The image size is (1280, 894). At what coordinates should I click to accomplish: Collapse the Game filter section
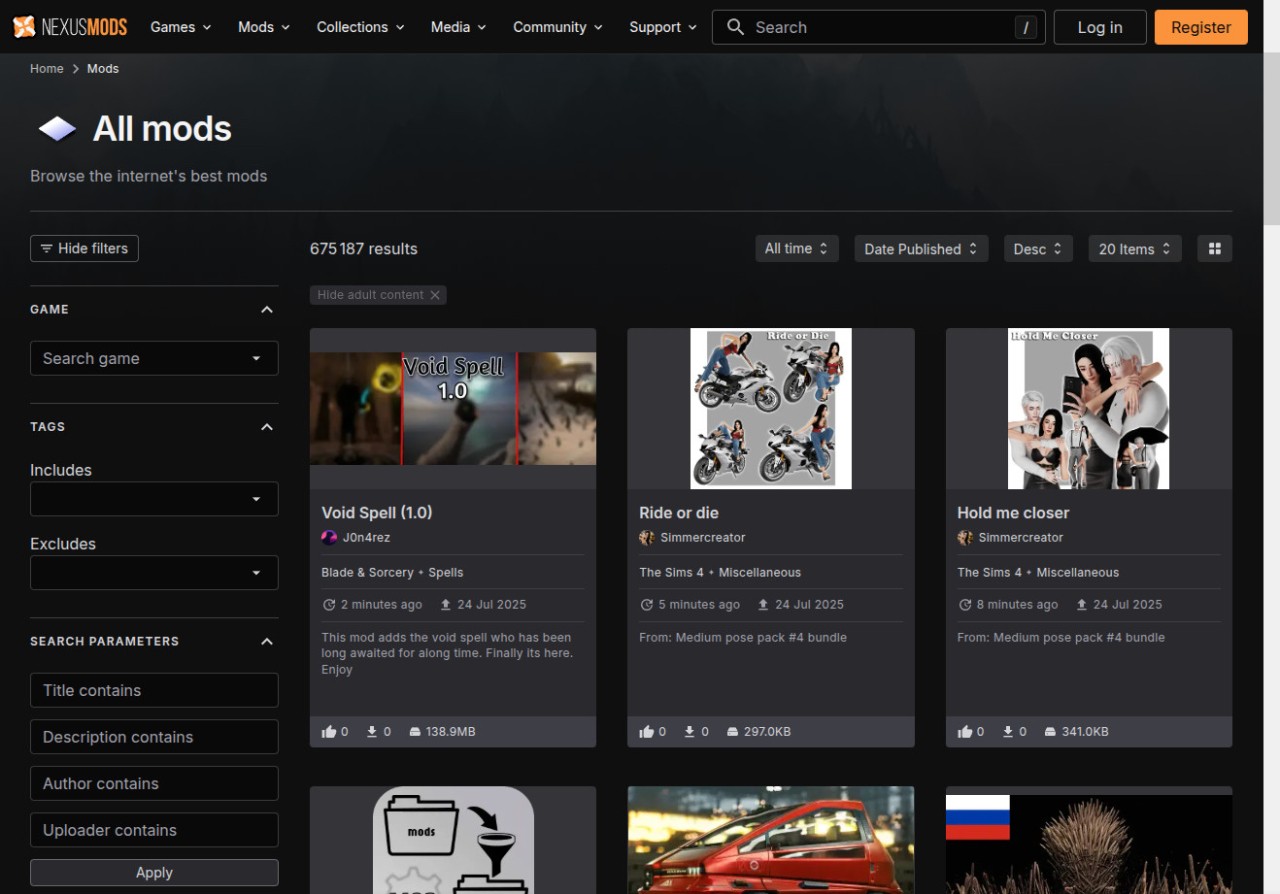coord(267,310)
